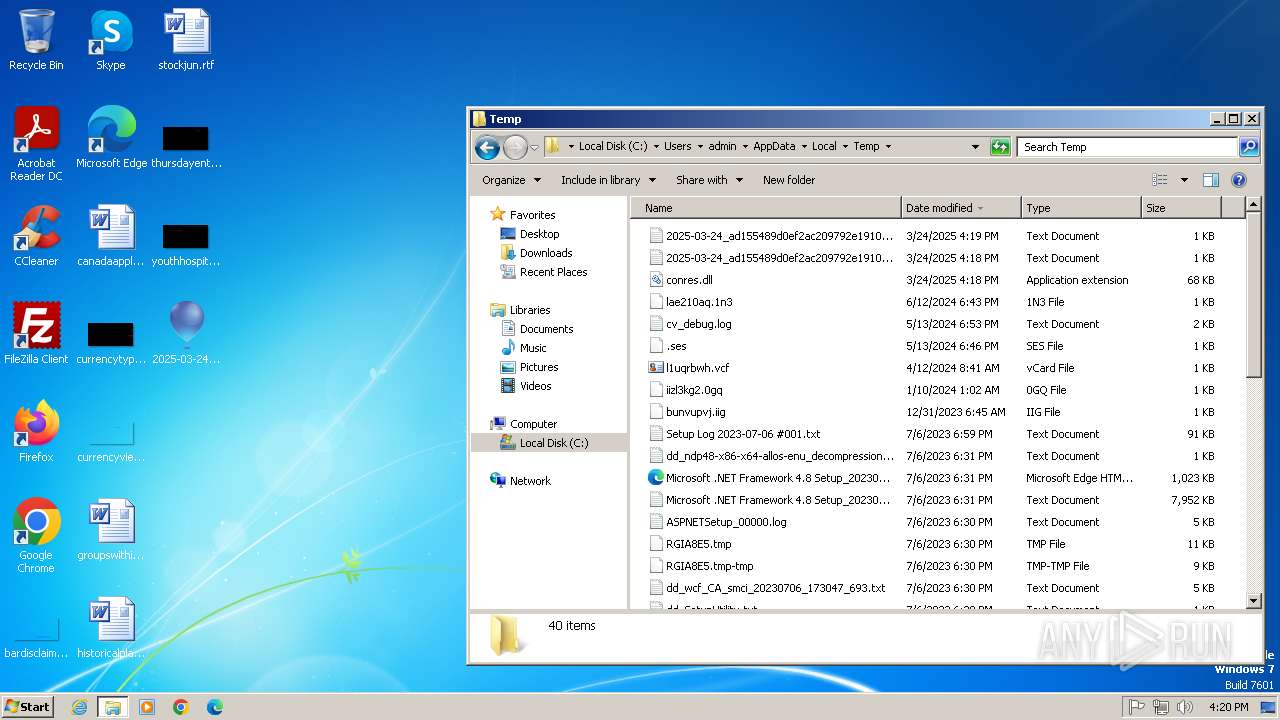Sort by the Size column header
This screenshot has height=720, width=1280.
[1181, 208]
